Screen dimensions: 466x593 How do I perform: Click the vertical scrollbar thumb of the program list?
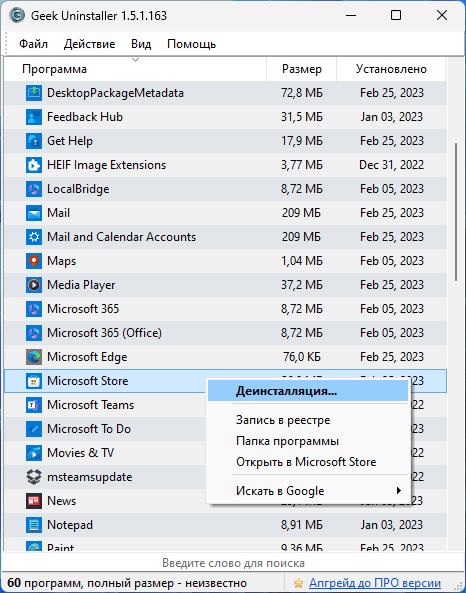456,212
